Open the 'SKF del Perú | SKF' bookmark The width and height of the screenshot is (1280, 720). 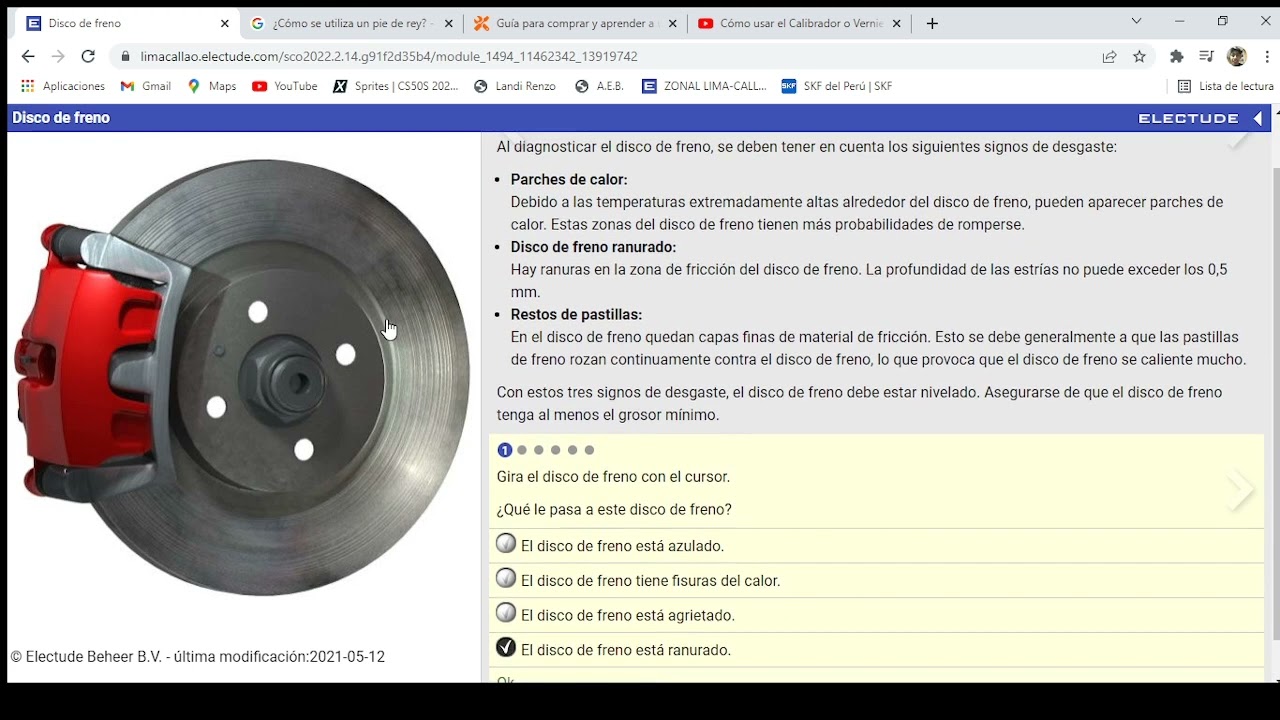(x=837, y=86)
